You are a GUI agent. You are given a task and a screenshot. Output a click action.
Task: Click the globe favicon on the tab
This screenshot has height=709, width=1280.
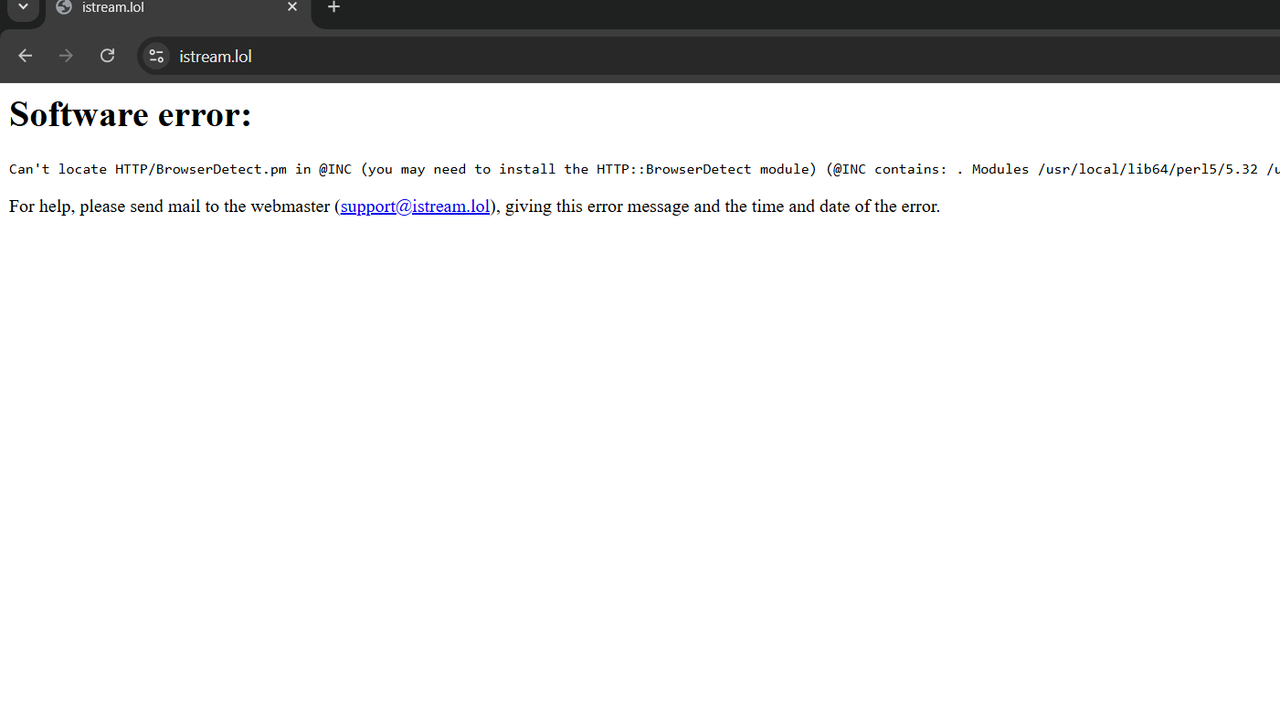[64, 7]
